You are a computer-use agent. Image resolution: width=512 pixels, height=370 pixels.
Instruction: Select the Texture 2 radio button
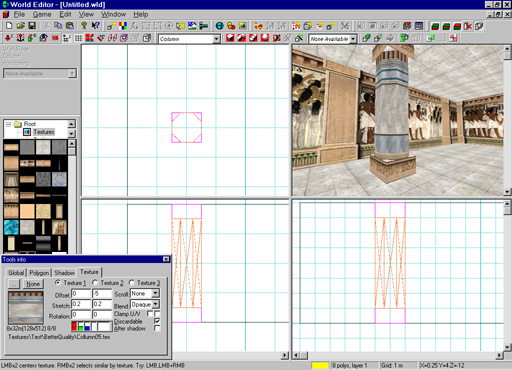(95, 282)
